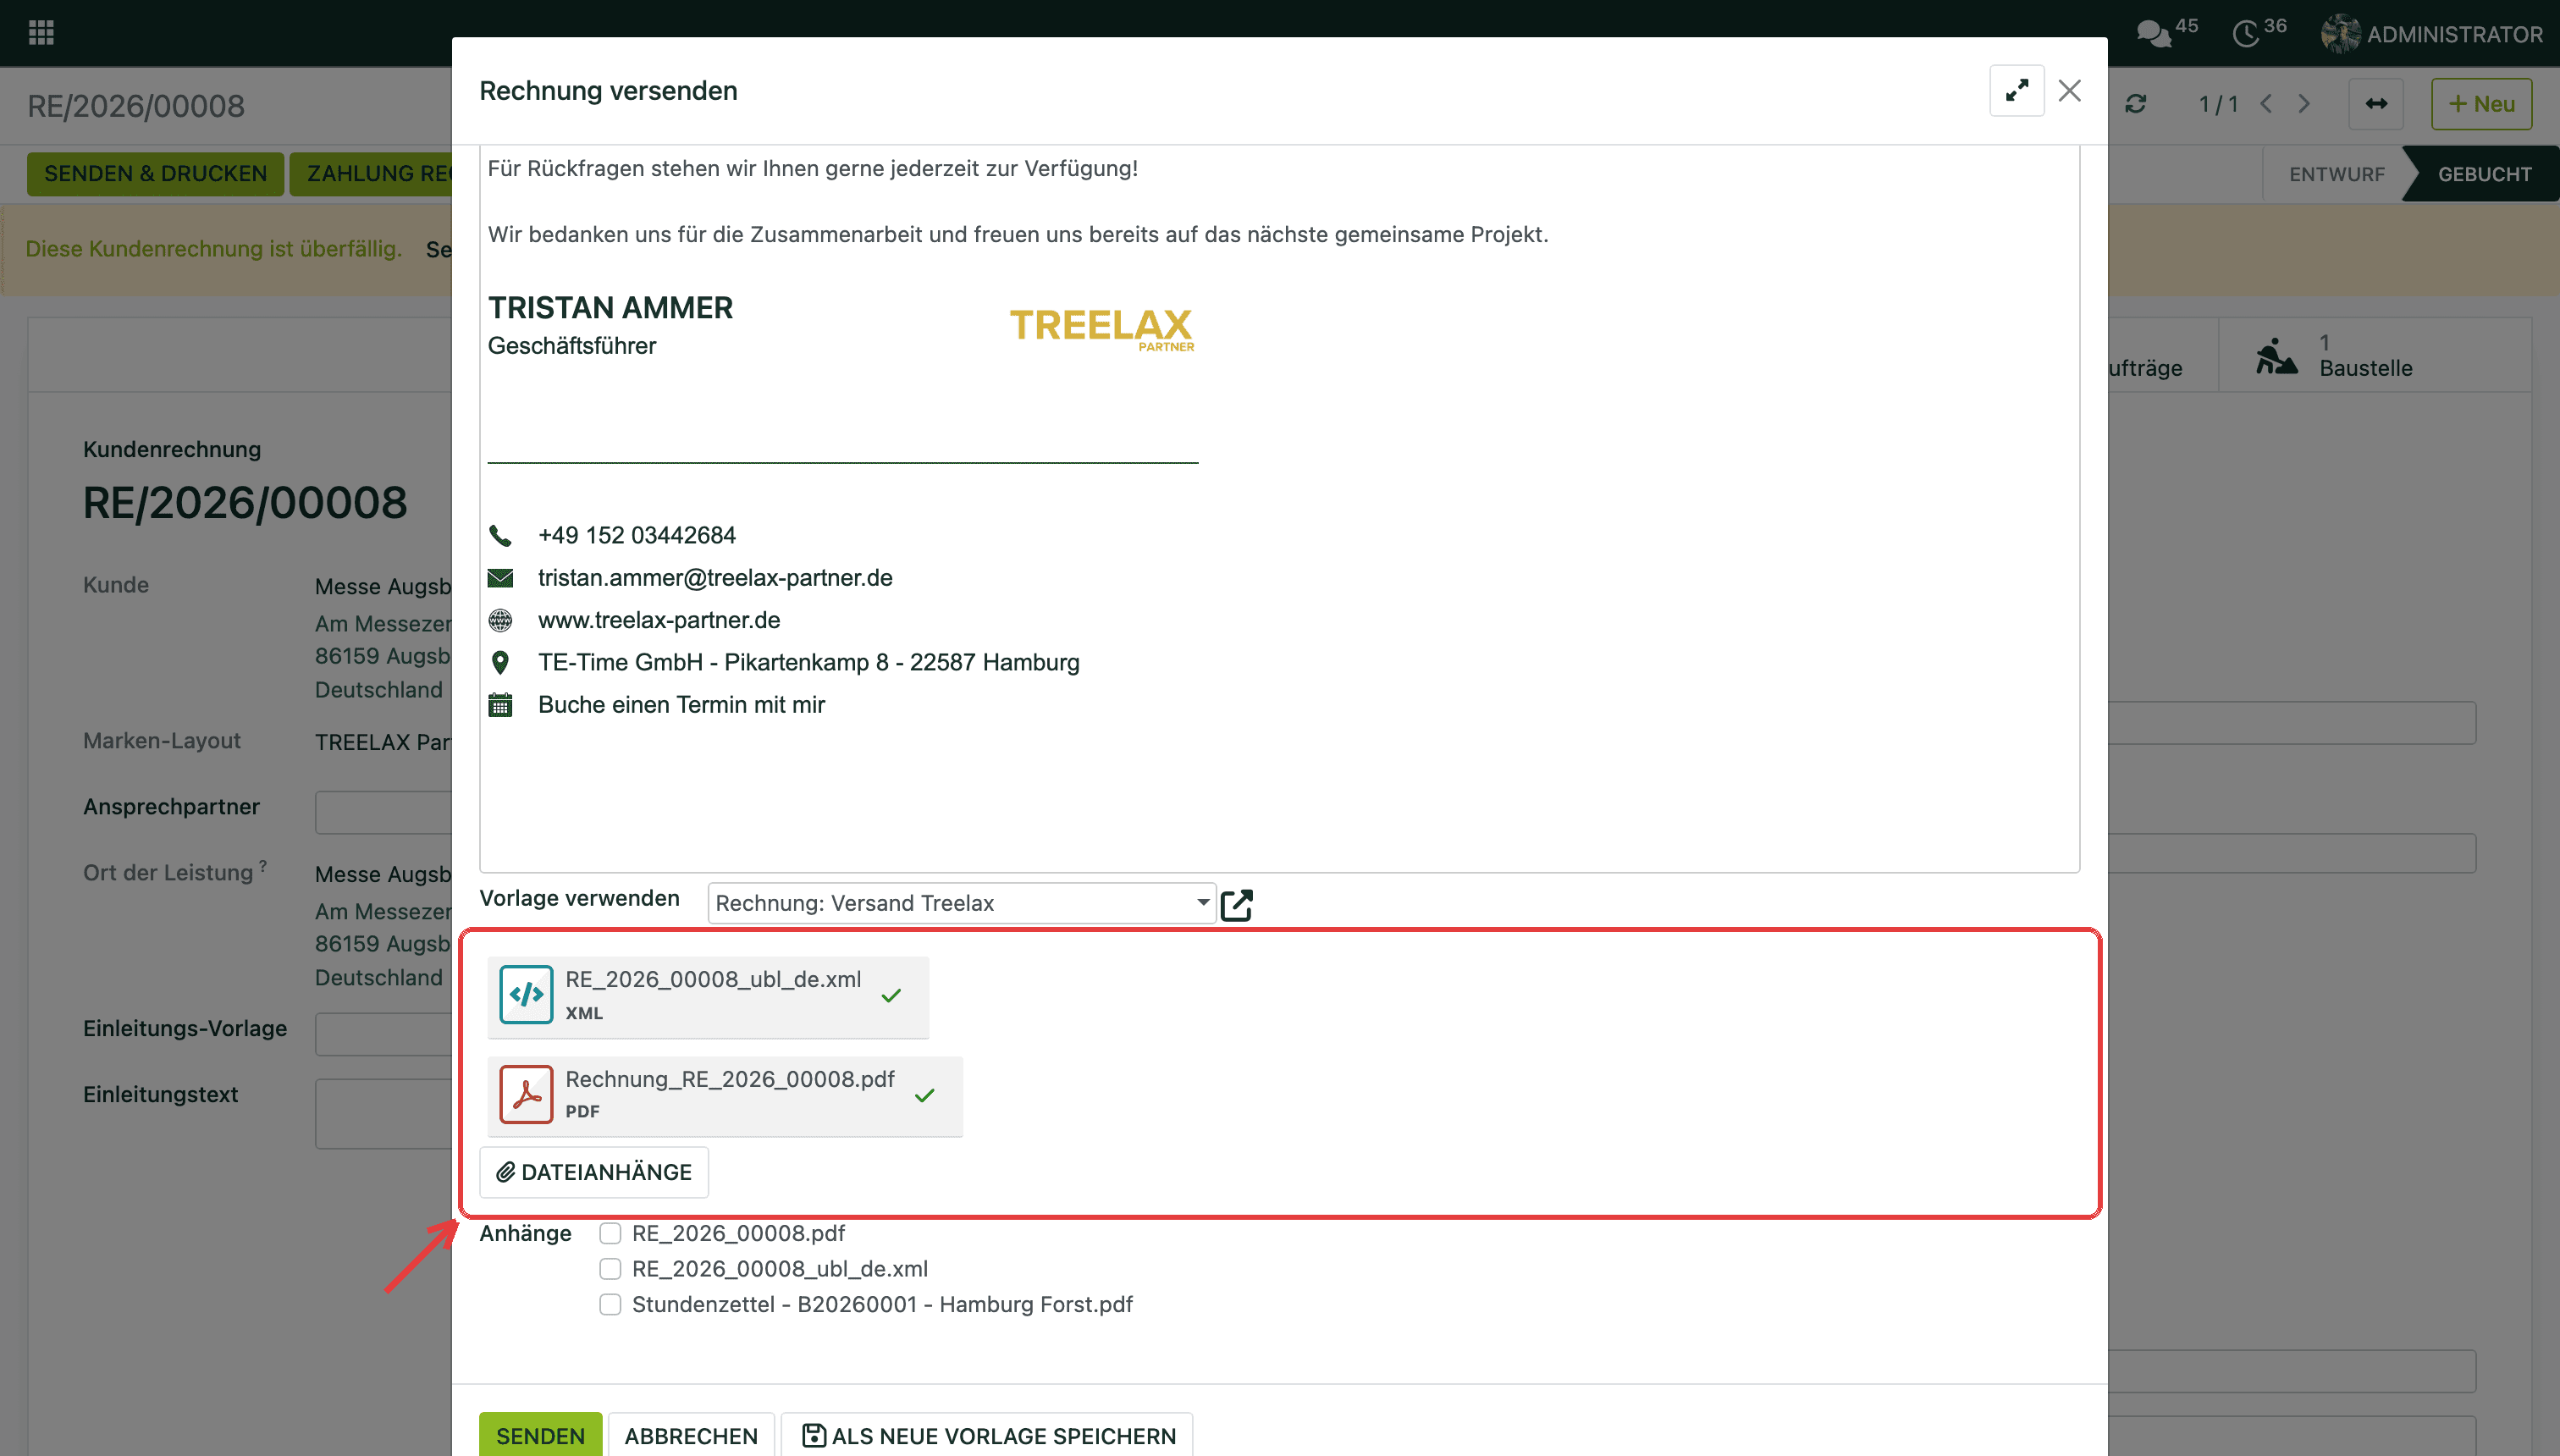
Task: Open www.treelax-partner.de link
Action: click(x=659, y=620)
